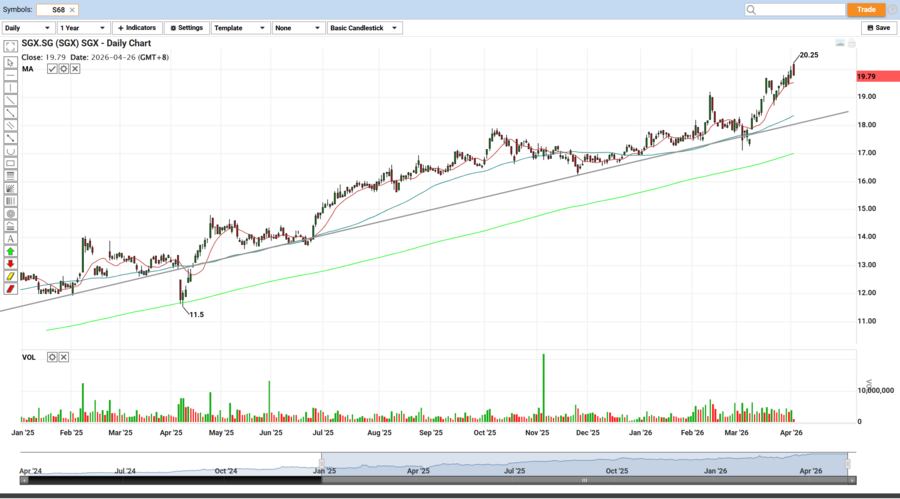Save the chart with Save button

click(x=878, y=28)
